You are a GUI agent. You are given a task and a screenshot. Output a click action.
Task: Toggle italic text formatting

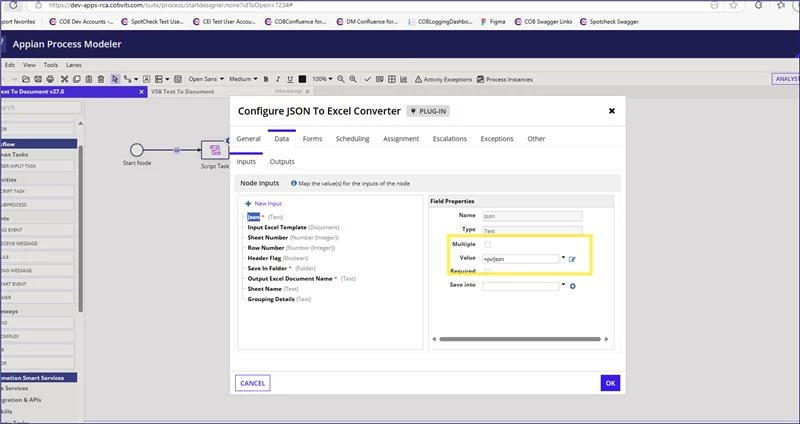click(278, 79)
